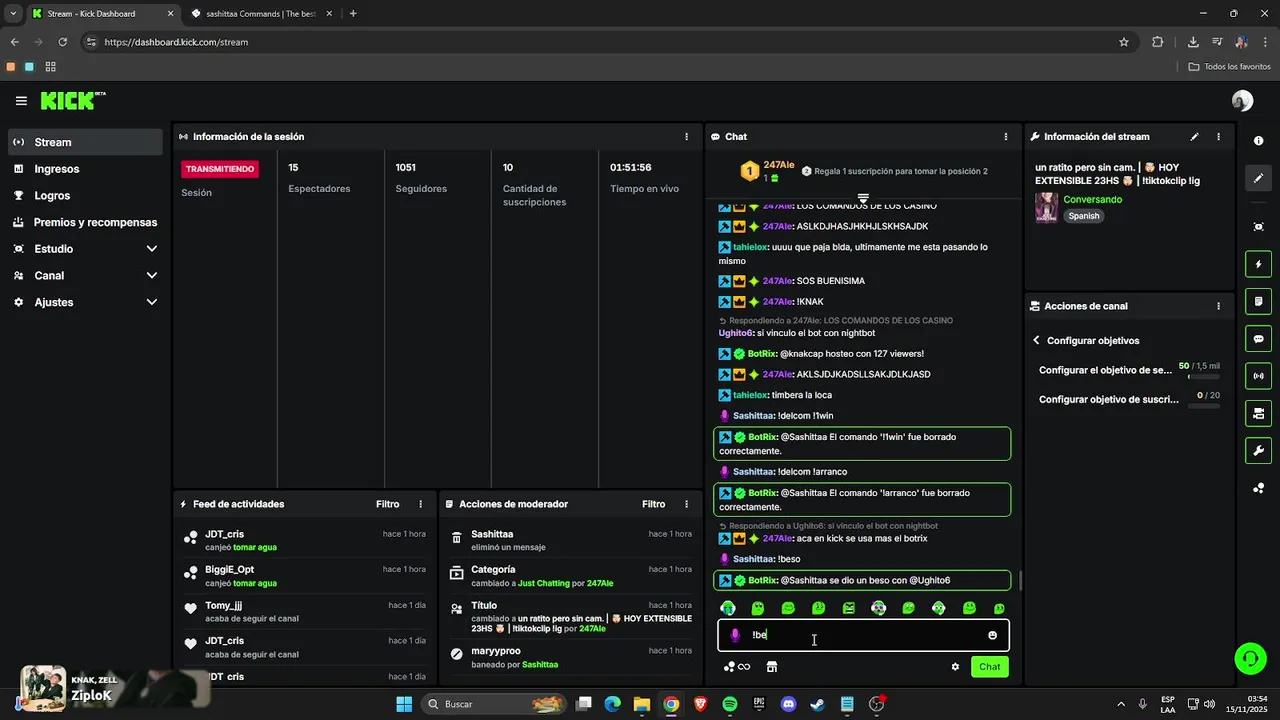Toggle the chat bubble widget in right sidebar

click(x=1258, y=339)
